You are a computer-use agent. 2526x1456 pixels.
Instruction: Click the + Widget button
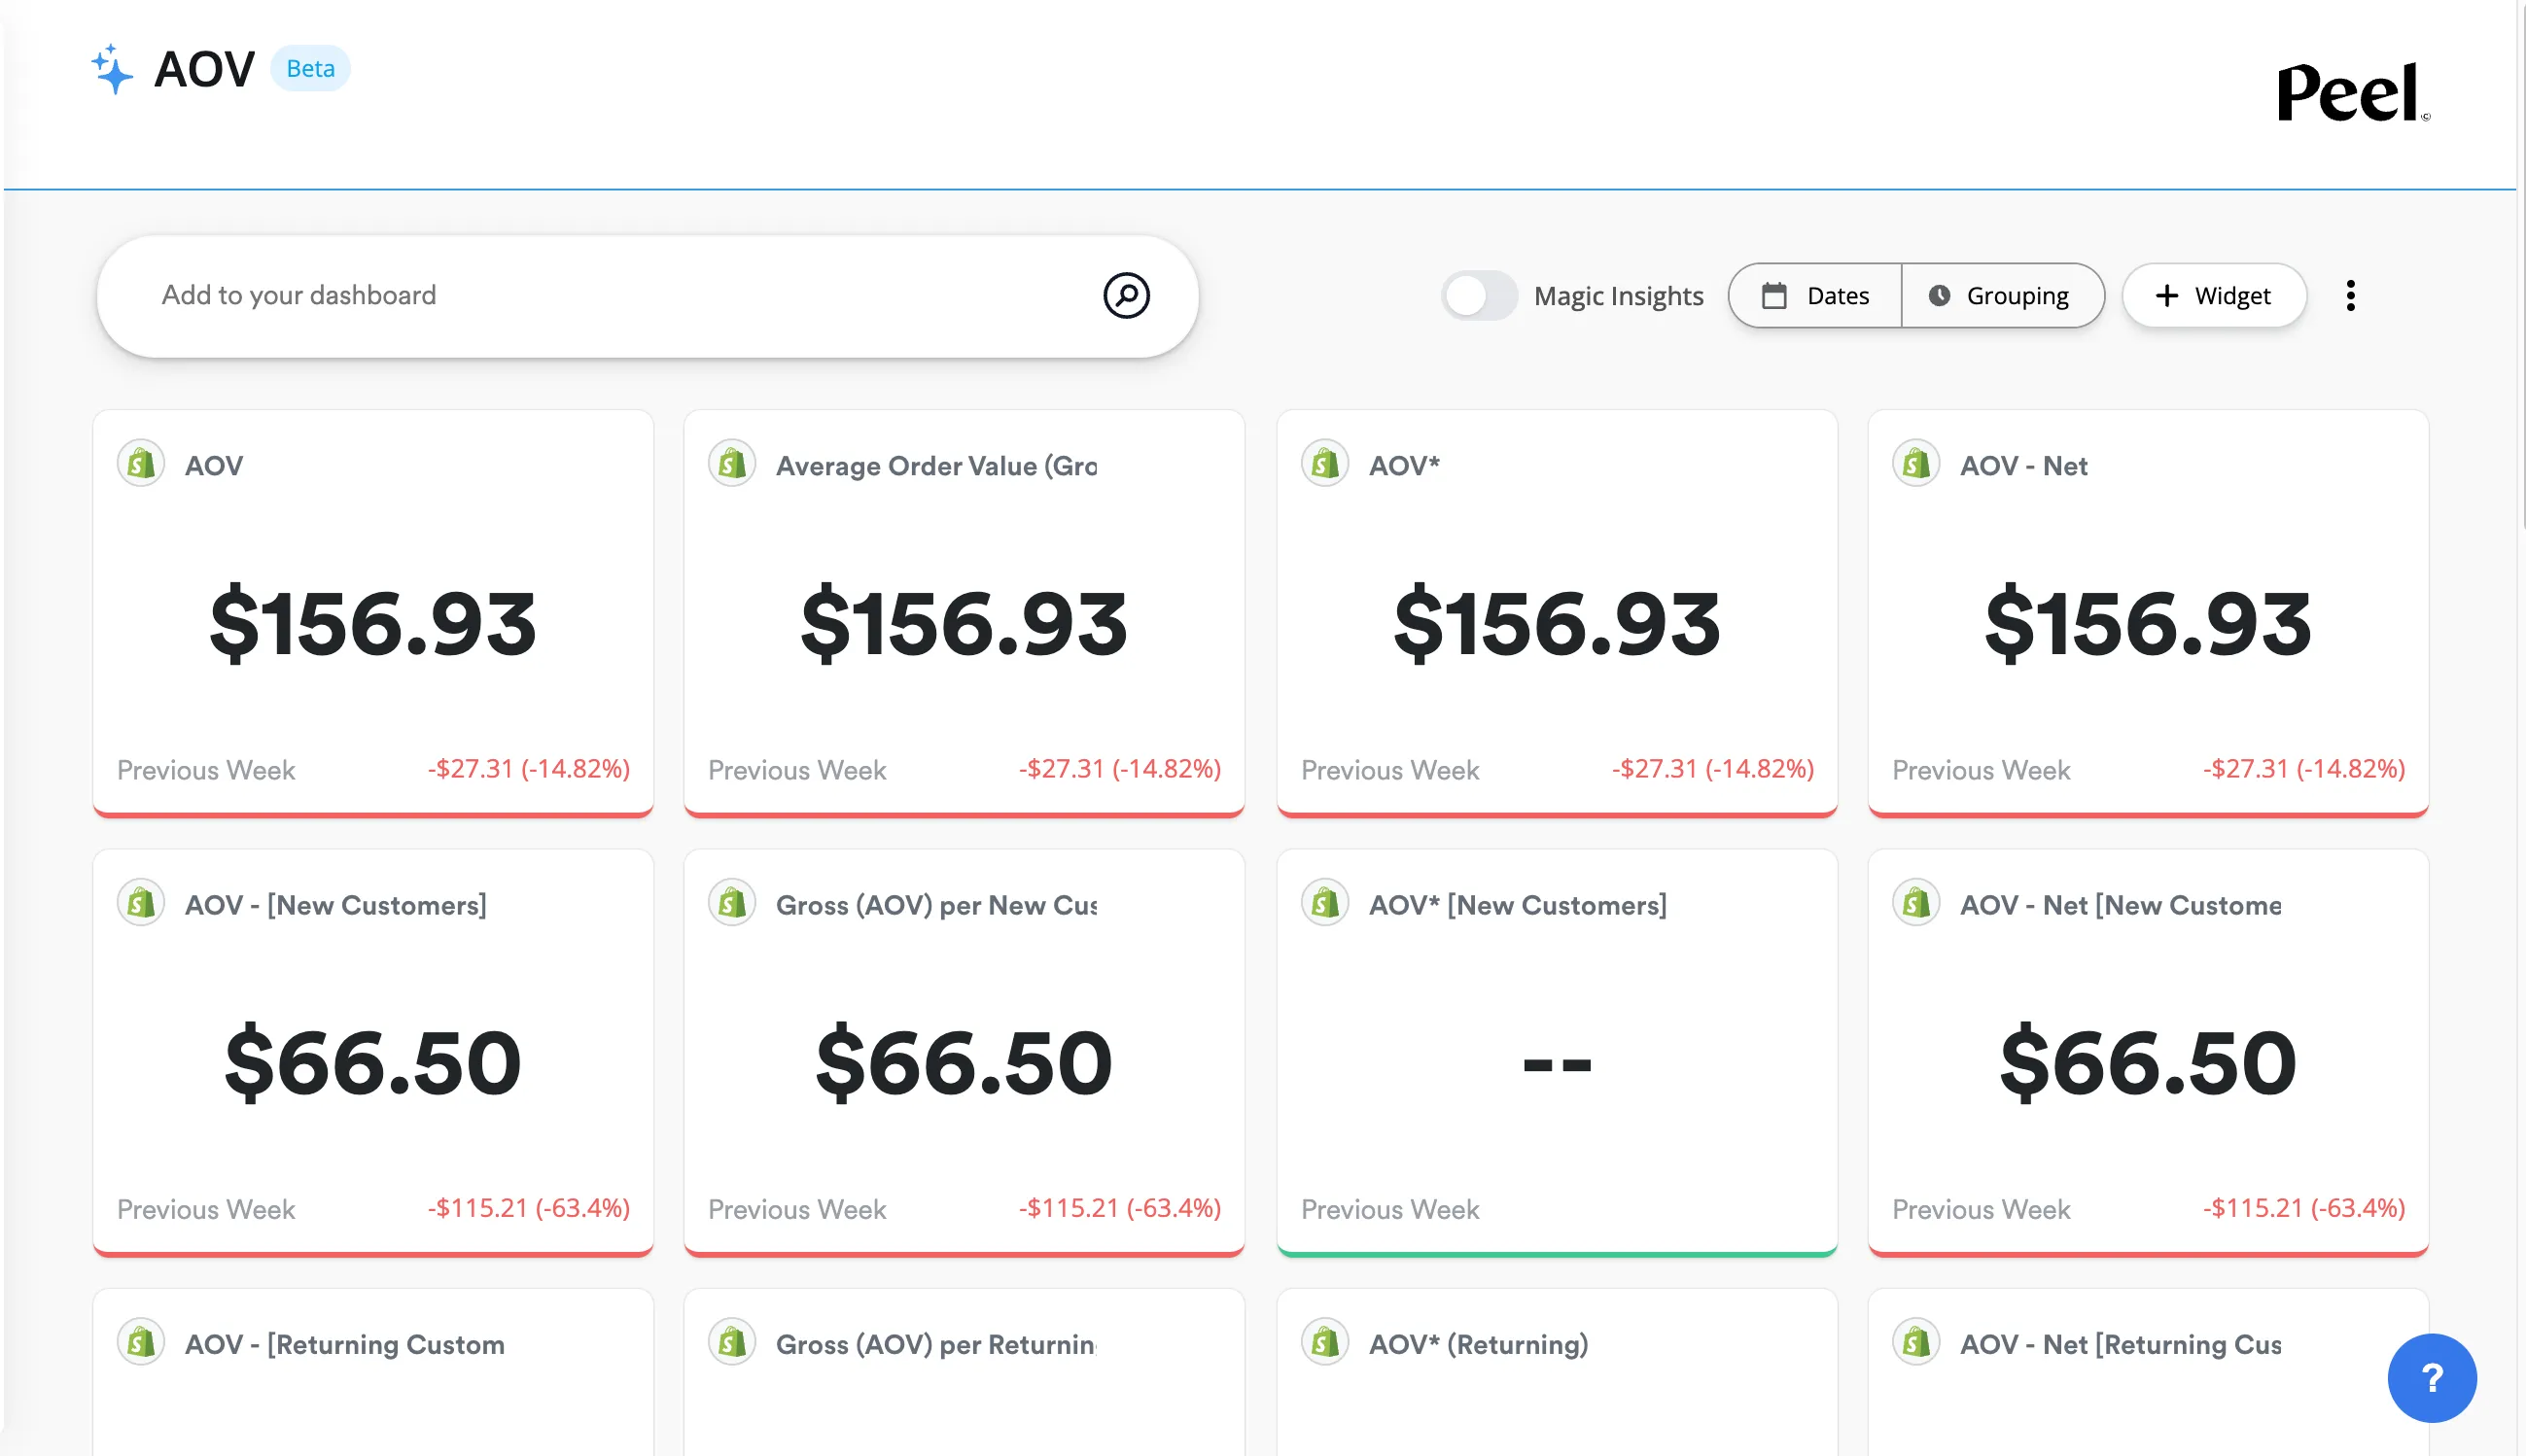(2213, 296)
